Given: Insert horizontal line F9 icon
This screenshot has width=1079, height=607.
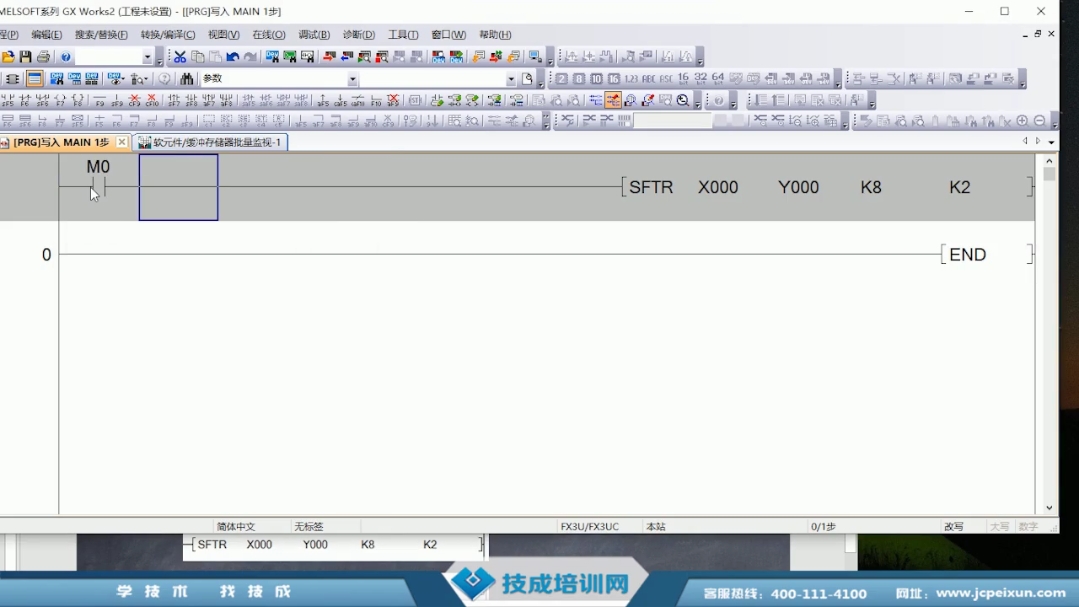Looking at the screenshot, I should point(99,101).
